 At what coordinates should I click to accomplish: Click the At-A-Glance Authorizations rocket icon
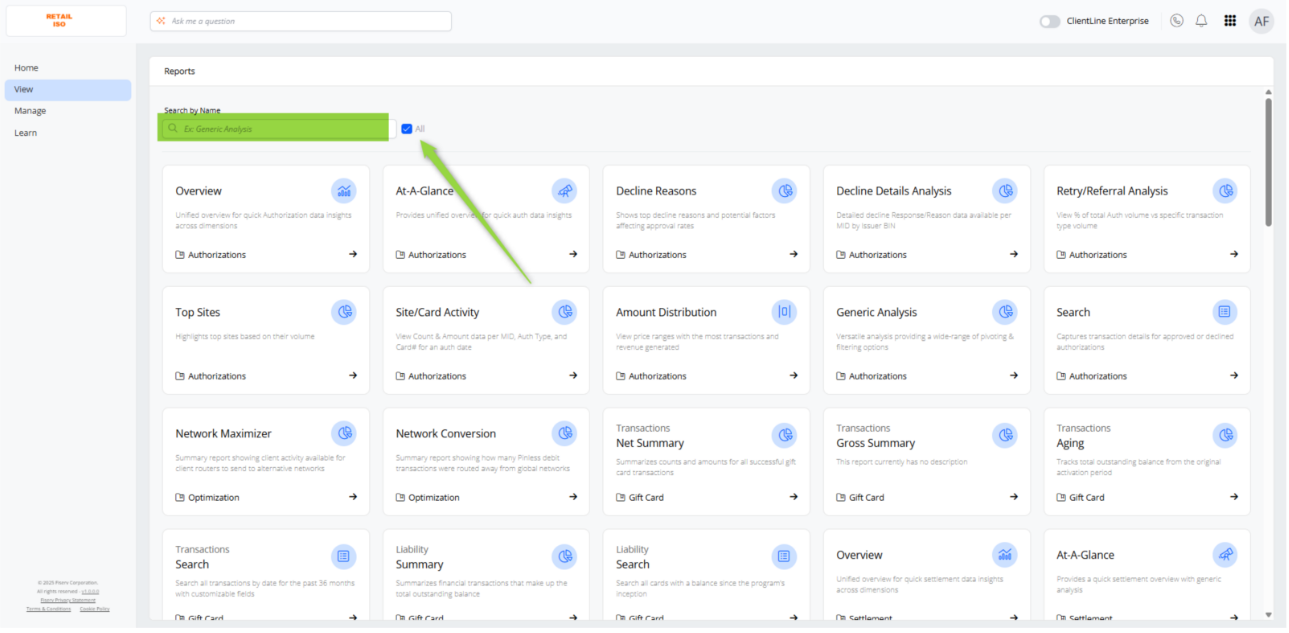pos(564,190)
